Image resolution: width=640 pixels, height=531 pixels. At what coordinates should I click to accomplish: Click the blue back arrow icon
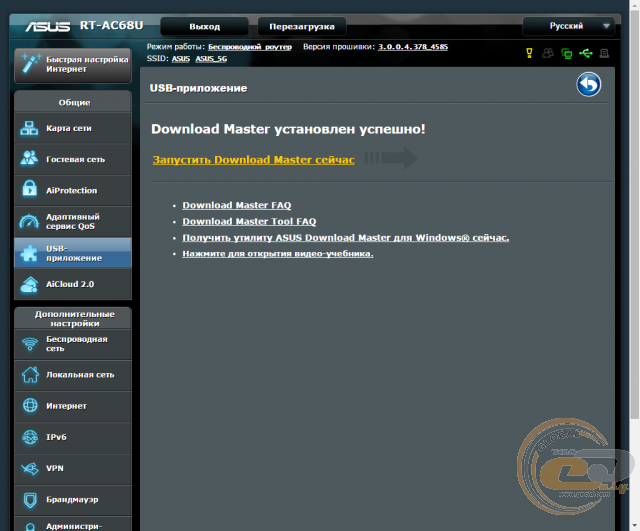pos(588,84)
